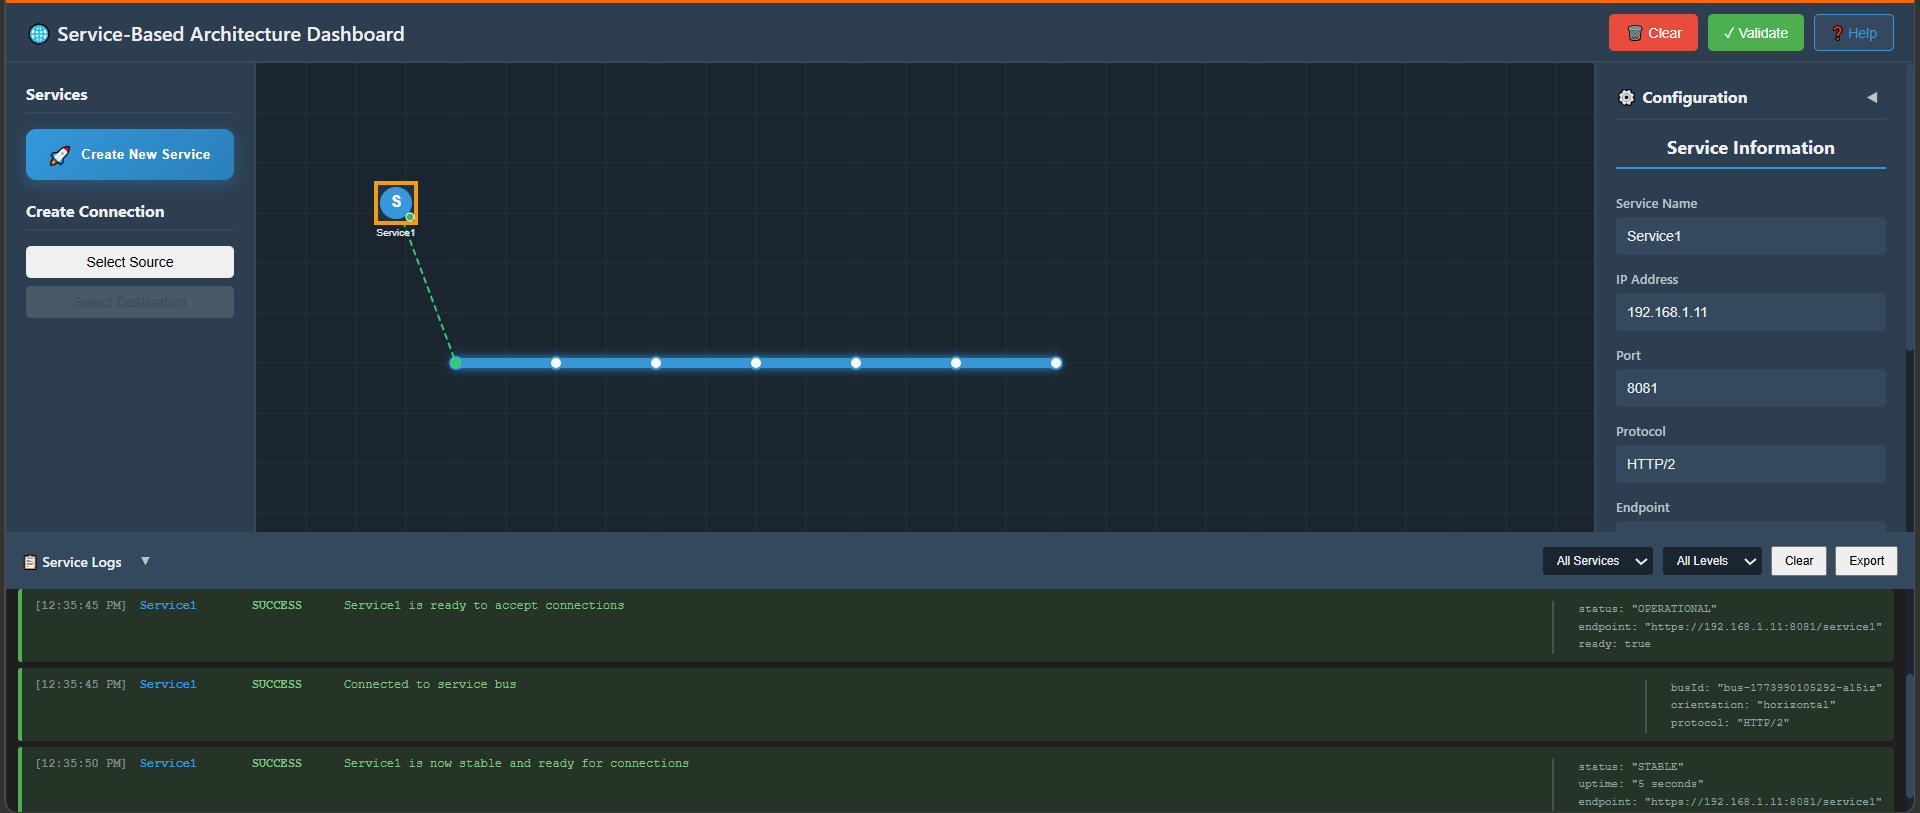Clear the canvas with the red Clear button
The height and width of the screenshot is (813, 1920).
1653,33
